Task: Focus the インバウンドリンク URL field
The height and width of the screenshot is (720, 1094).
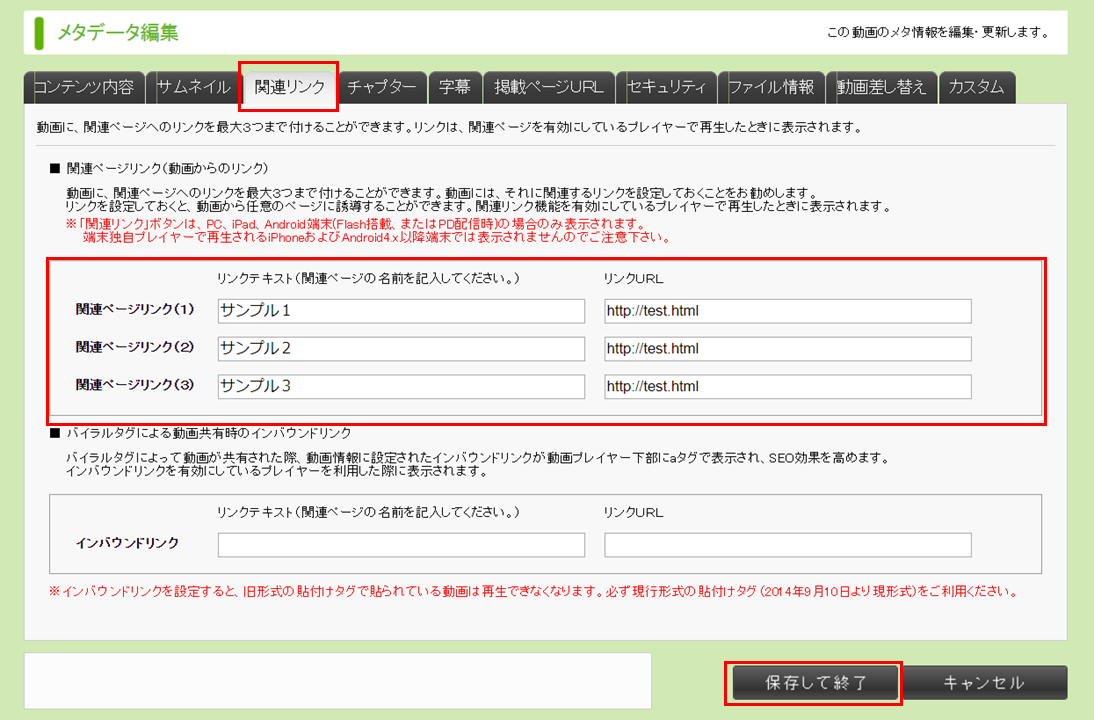Action: (788, 544)
